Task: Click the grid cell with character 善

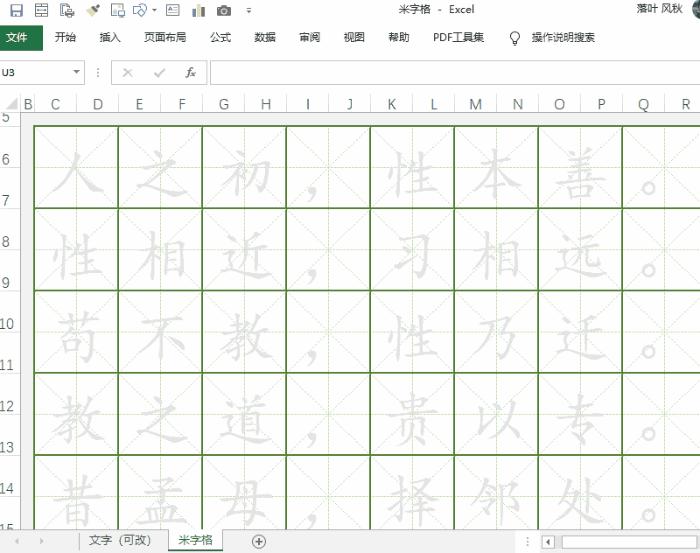Action: [x=580, y=167]
